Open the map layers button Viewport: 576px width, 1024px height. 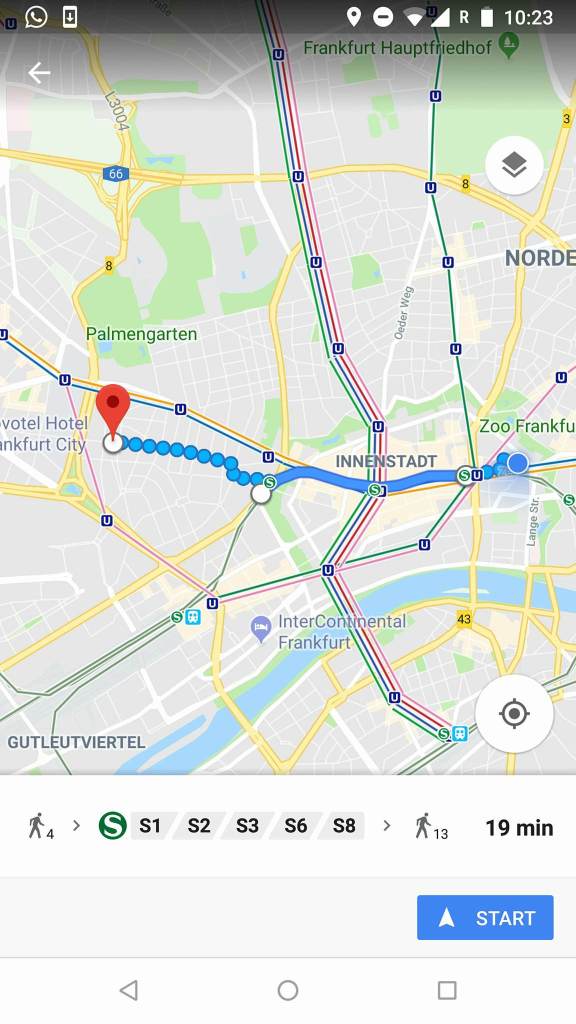click(515, 165)
